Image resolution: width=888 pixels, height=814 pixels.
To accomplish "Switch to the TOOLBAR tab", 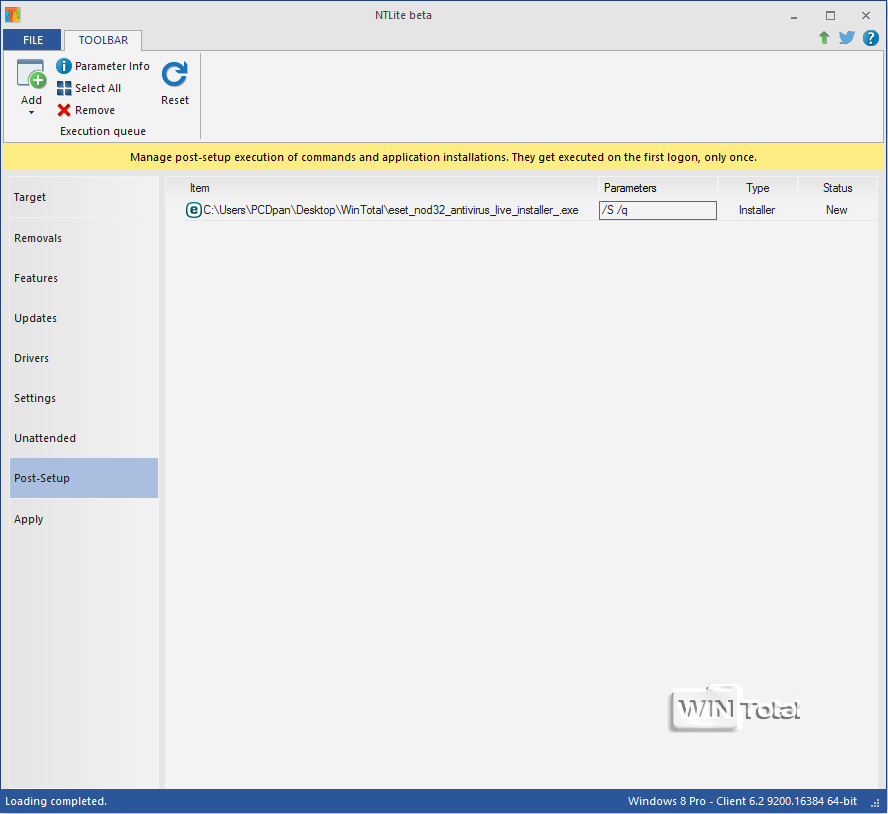I will [x=103, y=40].
